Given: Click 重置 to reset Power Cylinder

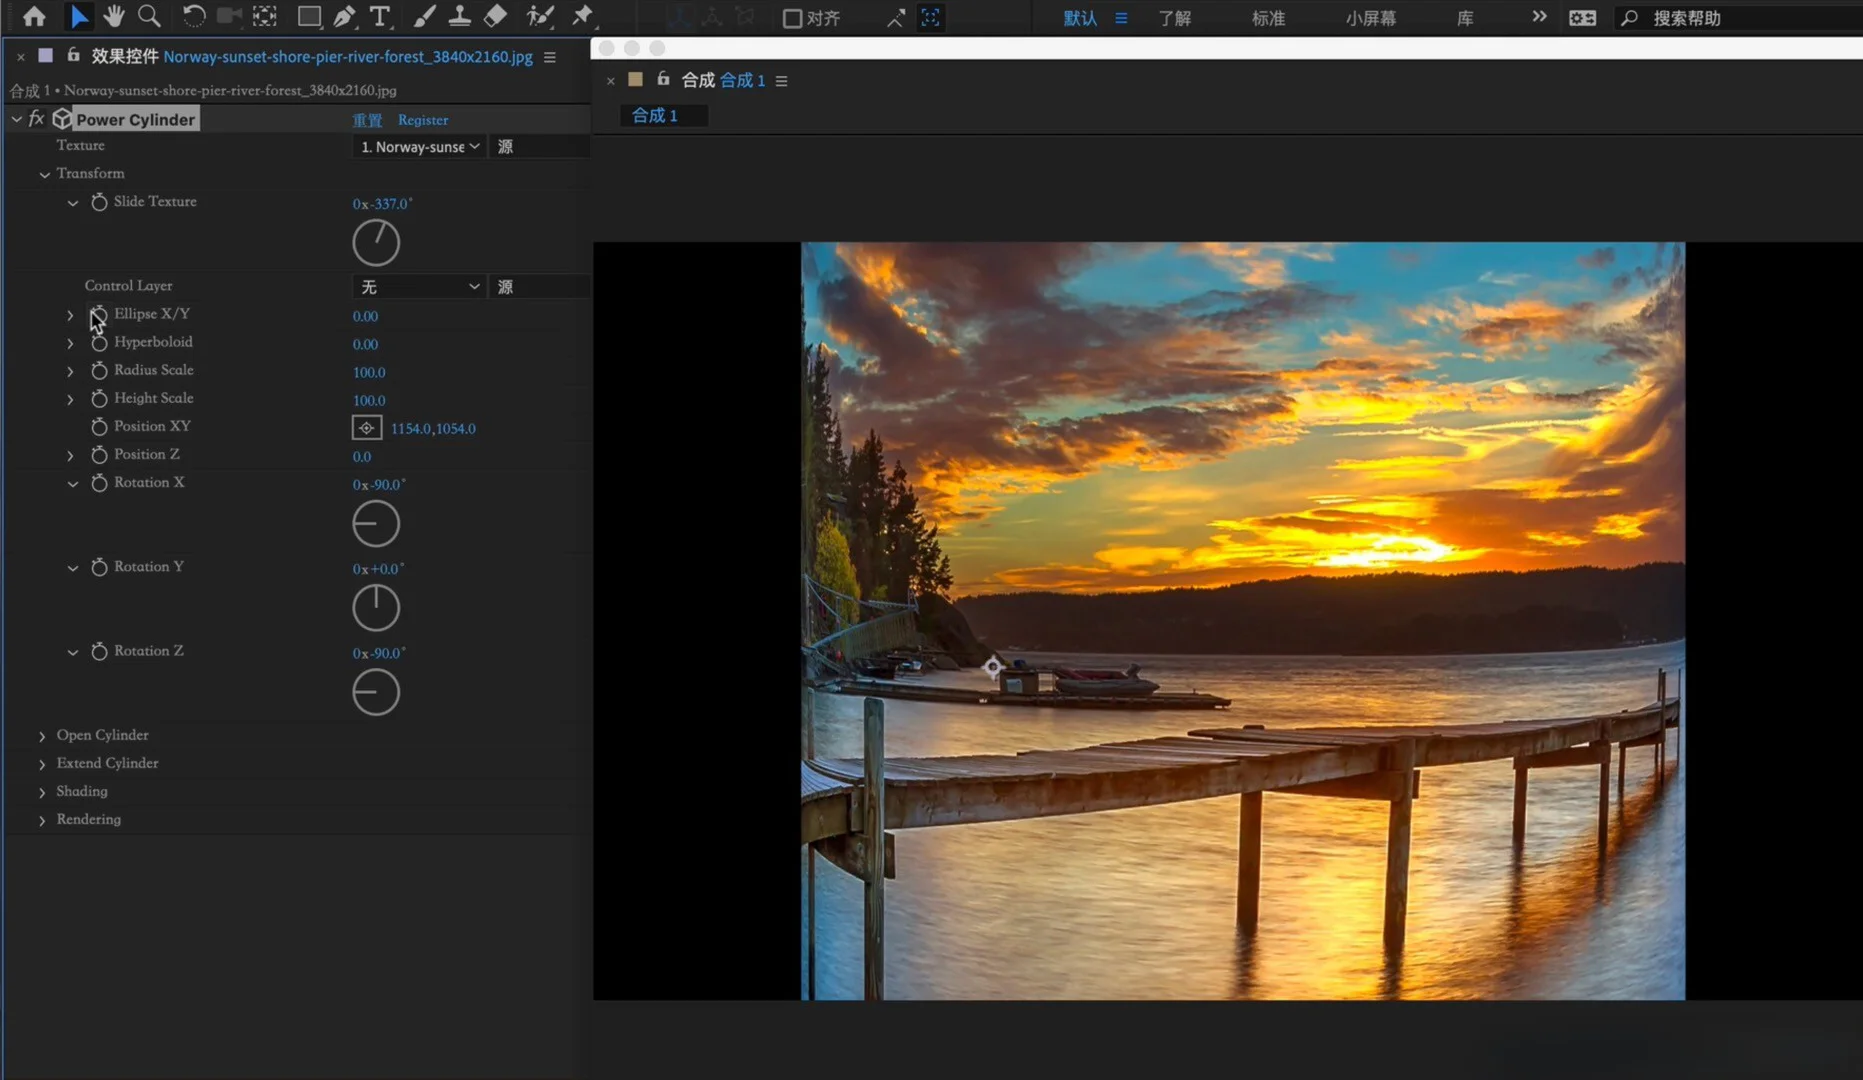Looking at the screenshot, I should click(x=367, y=120).
